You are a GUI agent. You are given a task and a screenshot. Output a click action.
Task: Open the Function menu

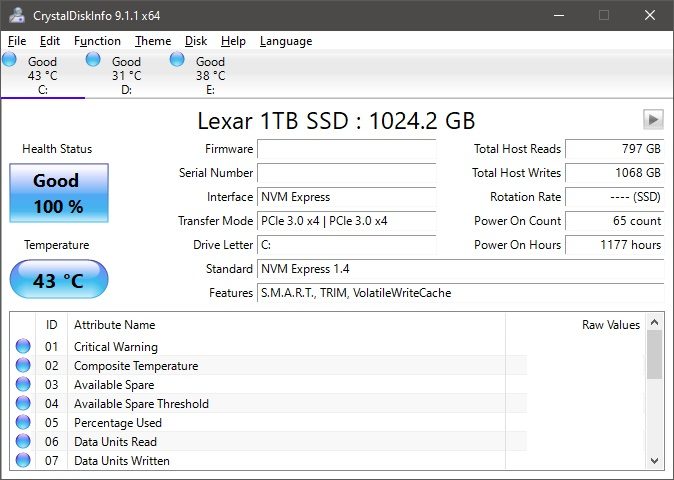coord(97,41)
